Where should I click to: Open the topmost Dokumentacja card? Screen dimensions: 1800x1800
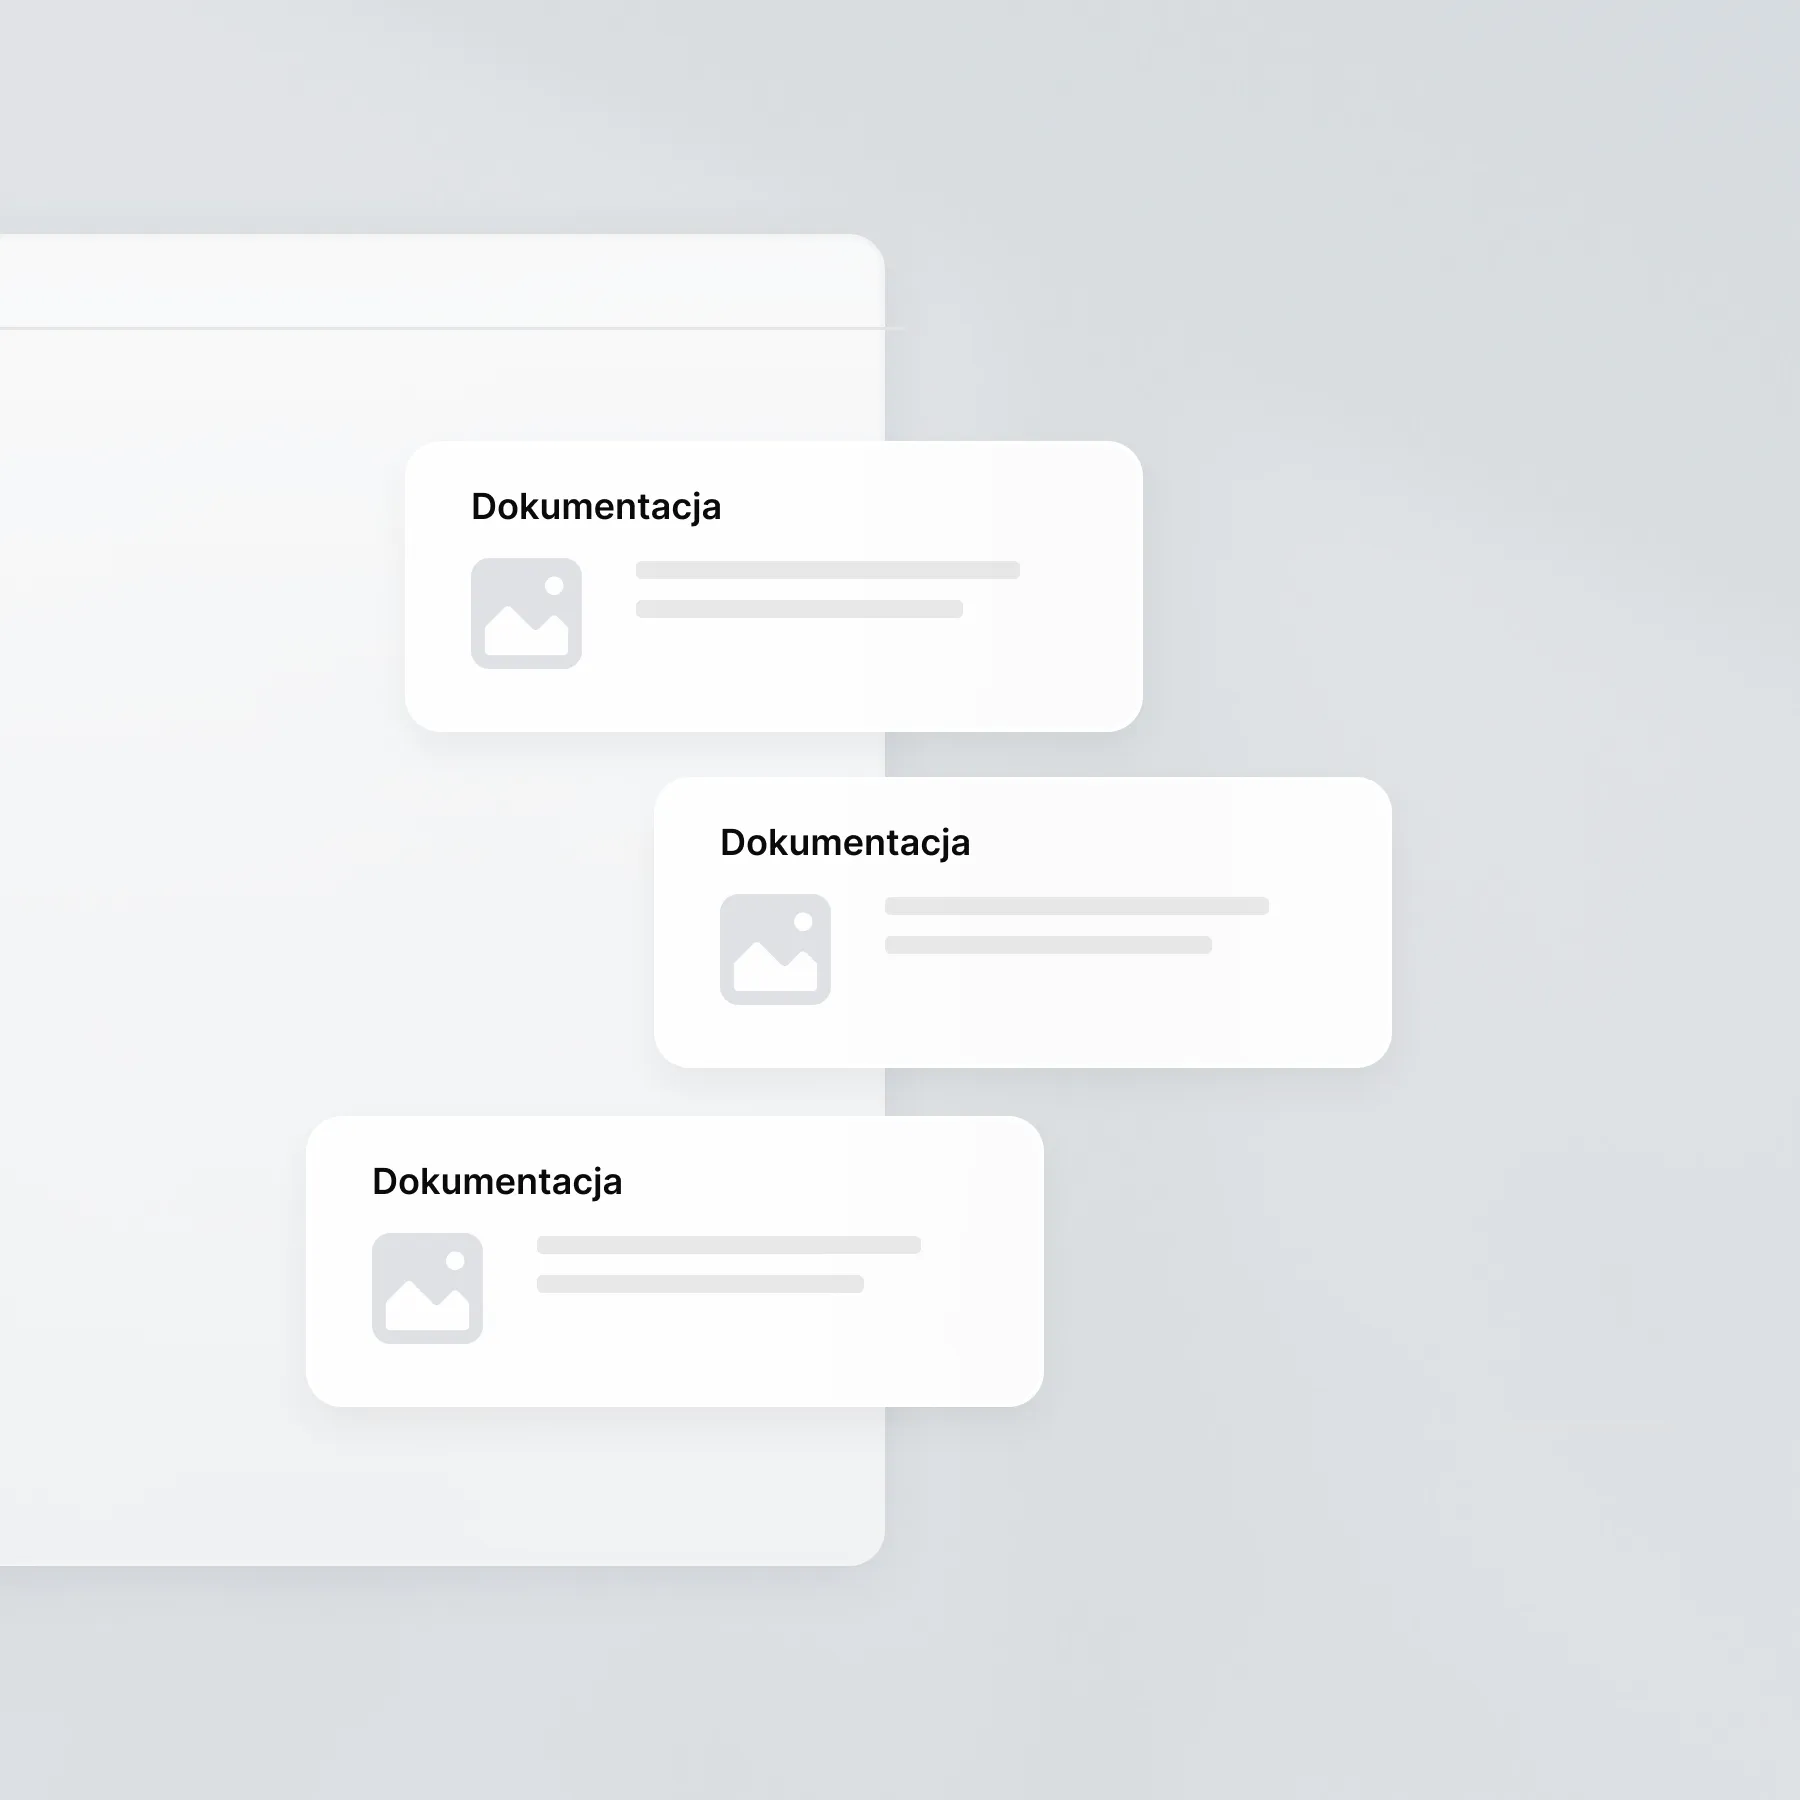point(774,586)
